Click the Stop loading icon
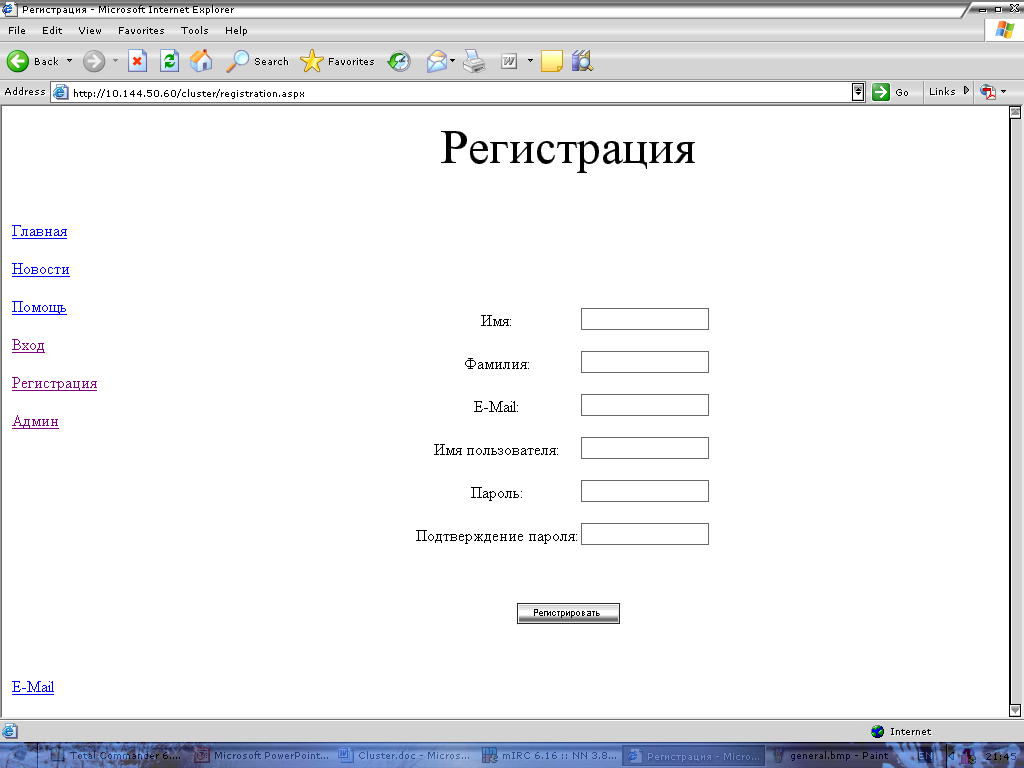This screenshot has width=1024, height=768. (x=138, y=61)
